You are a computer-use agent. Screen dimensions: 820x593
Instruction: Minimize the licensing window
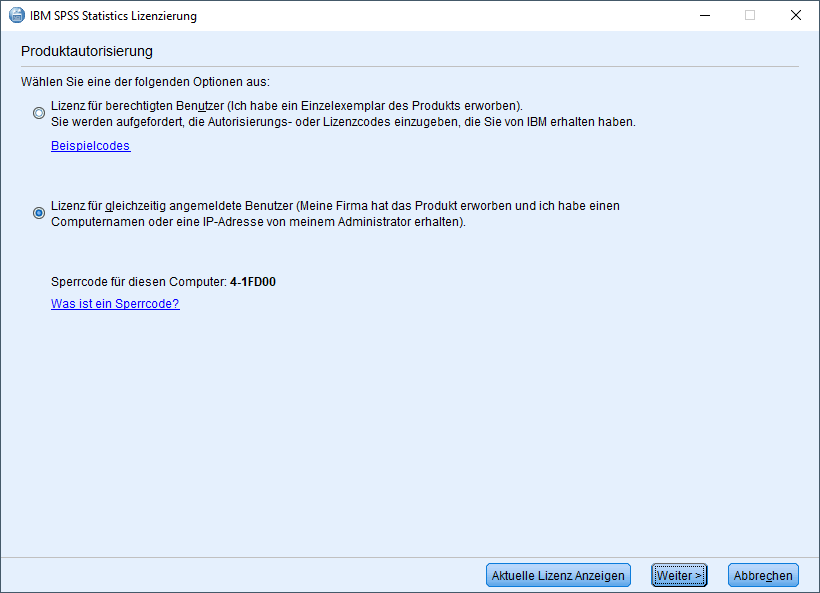tap(705, 15)
